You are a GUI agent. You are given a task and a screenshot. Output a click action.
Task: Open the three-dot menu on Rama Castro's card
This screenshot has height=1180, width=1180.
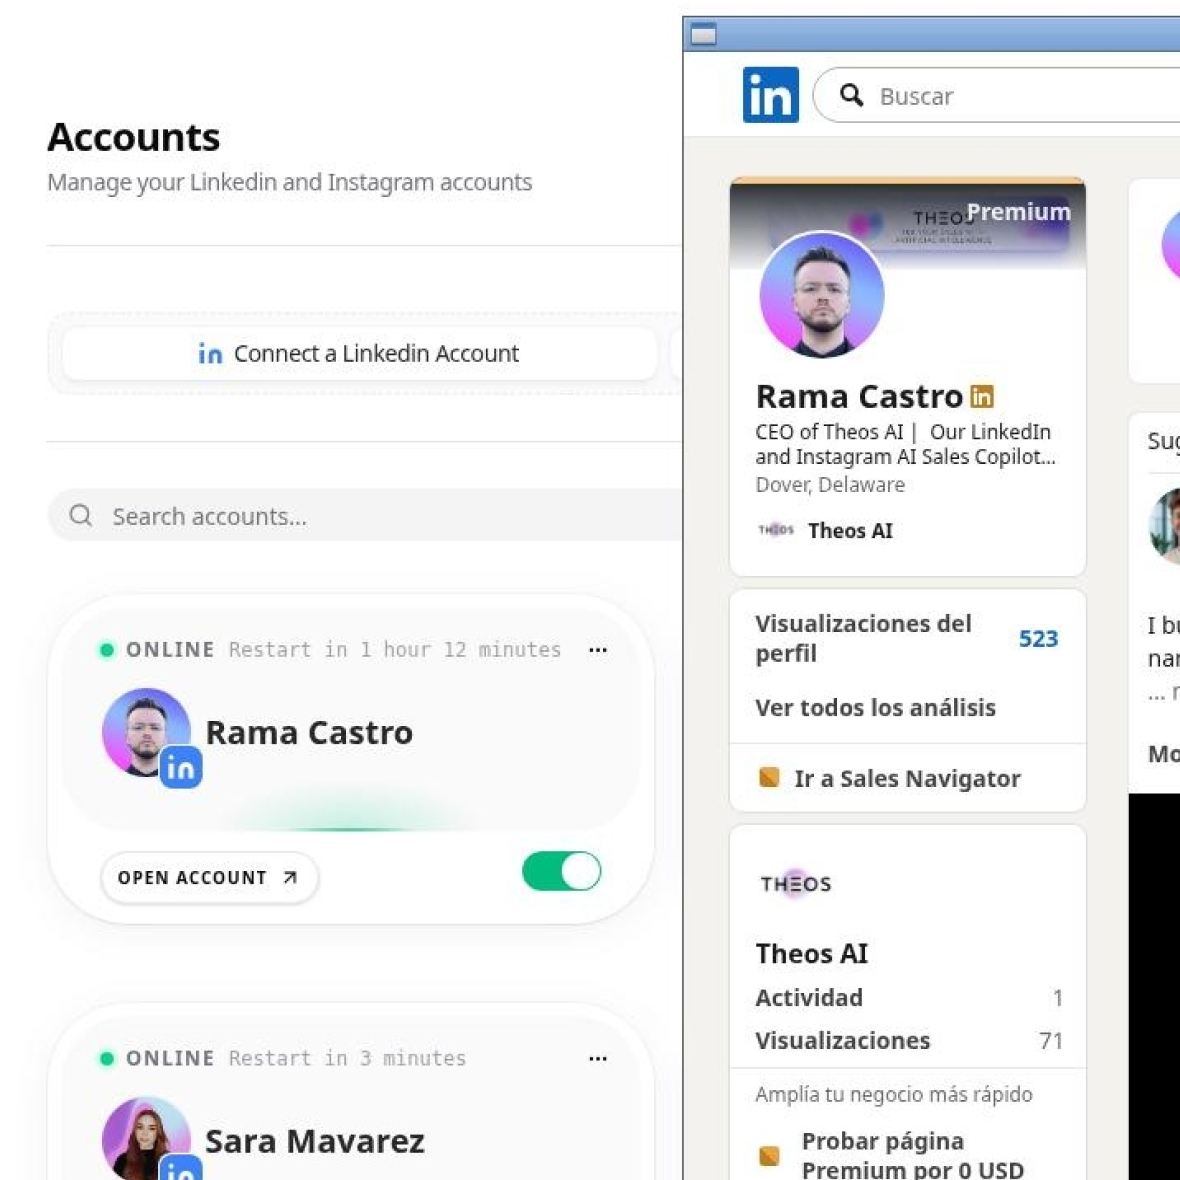point(598,649)
